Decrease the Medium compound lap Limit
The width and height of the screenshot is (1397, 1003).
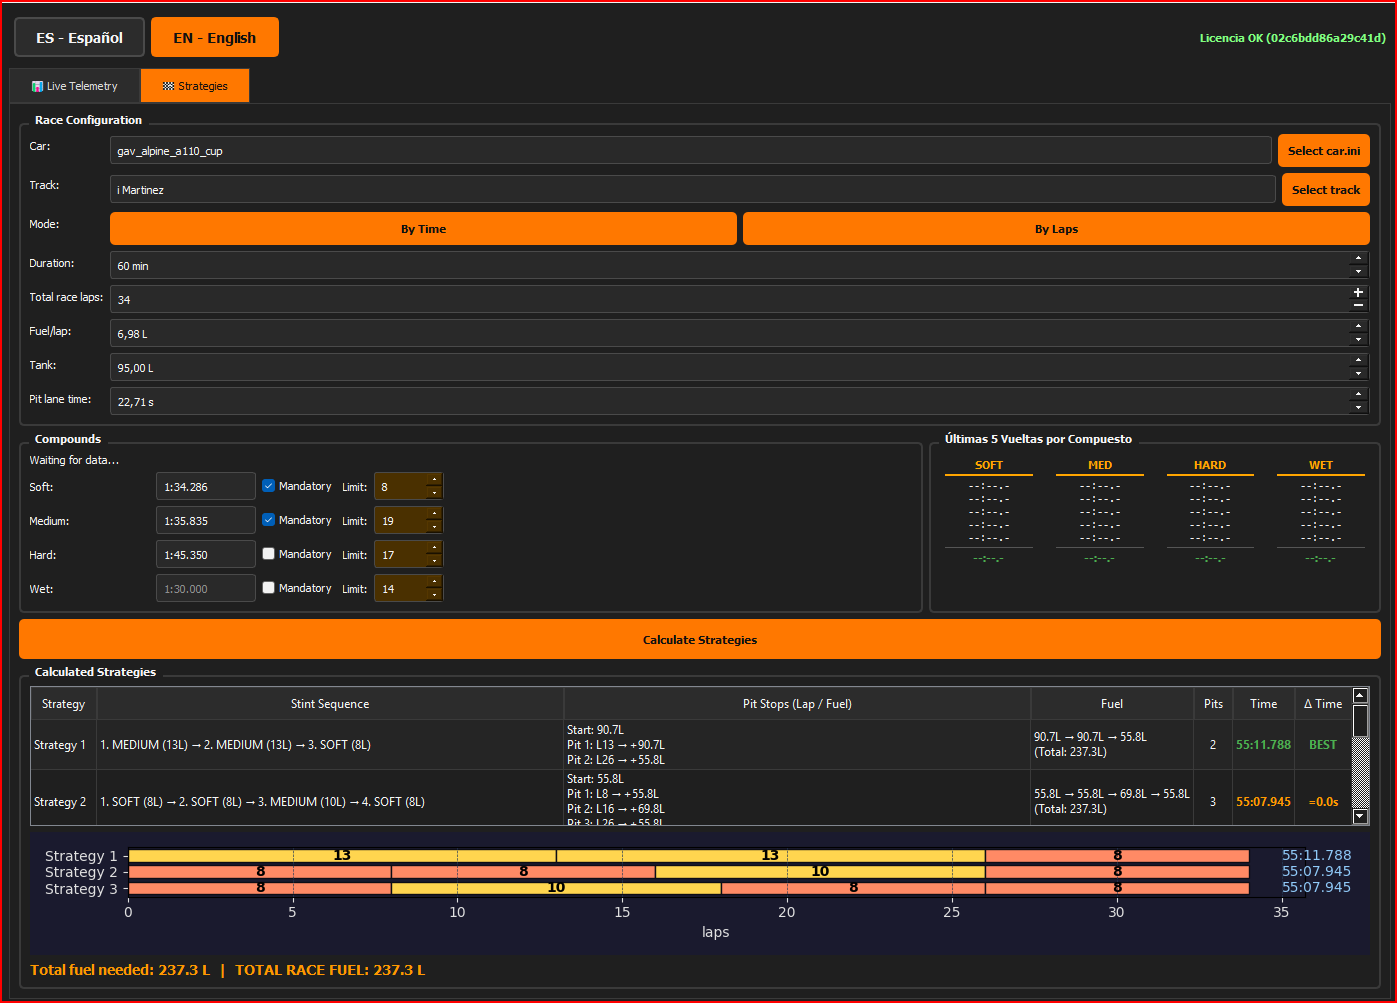[434, 527]
